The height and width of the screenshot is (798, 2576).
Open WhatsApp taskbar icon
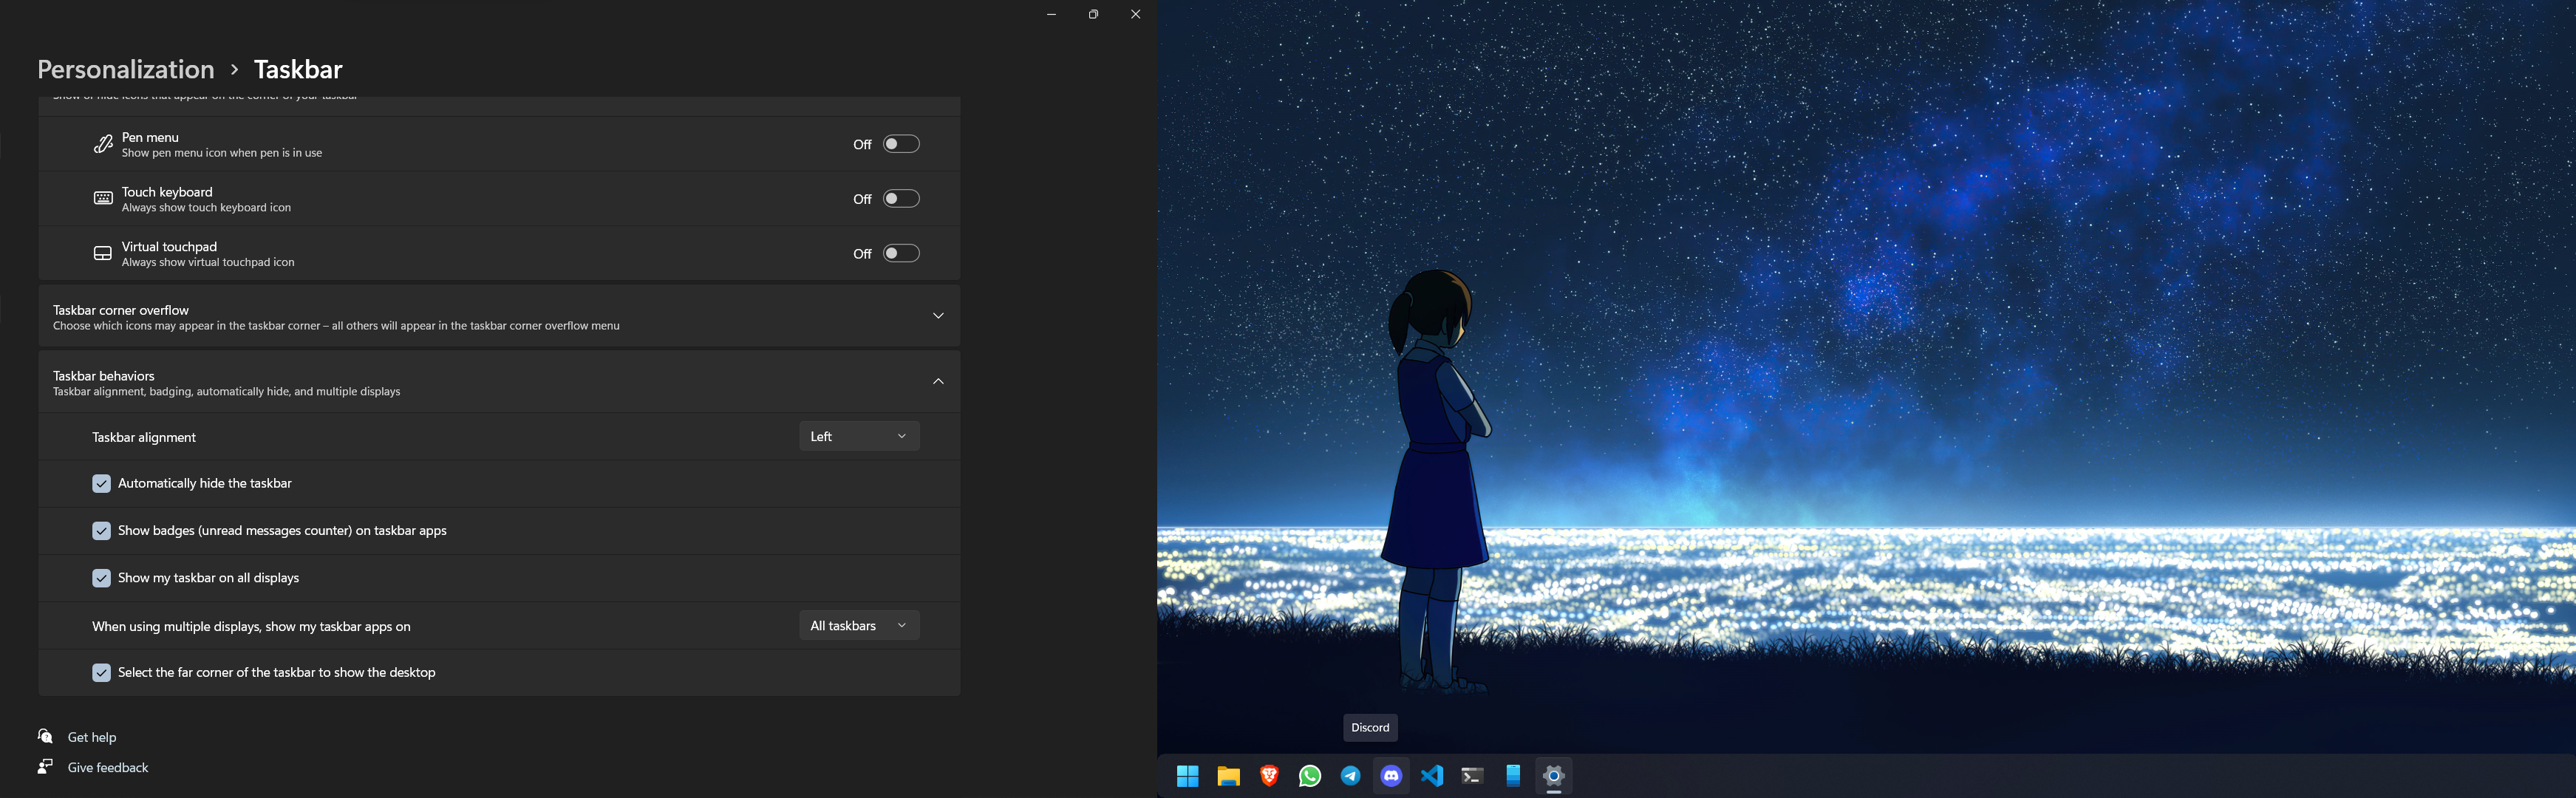point(1310,776)
